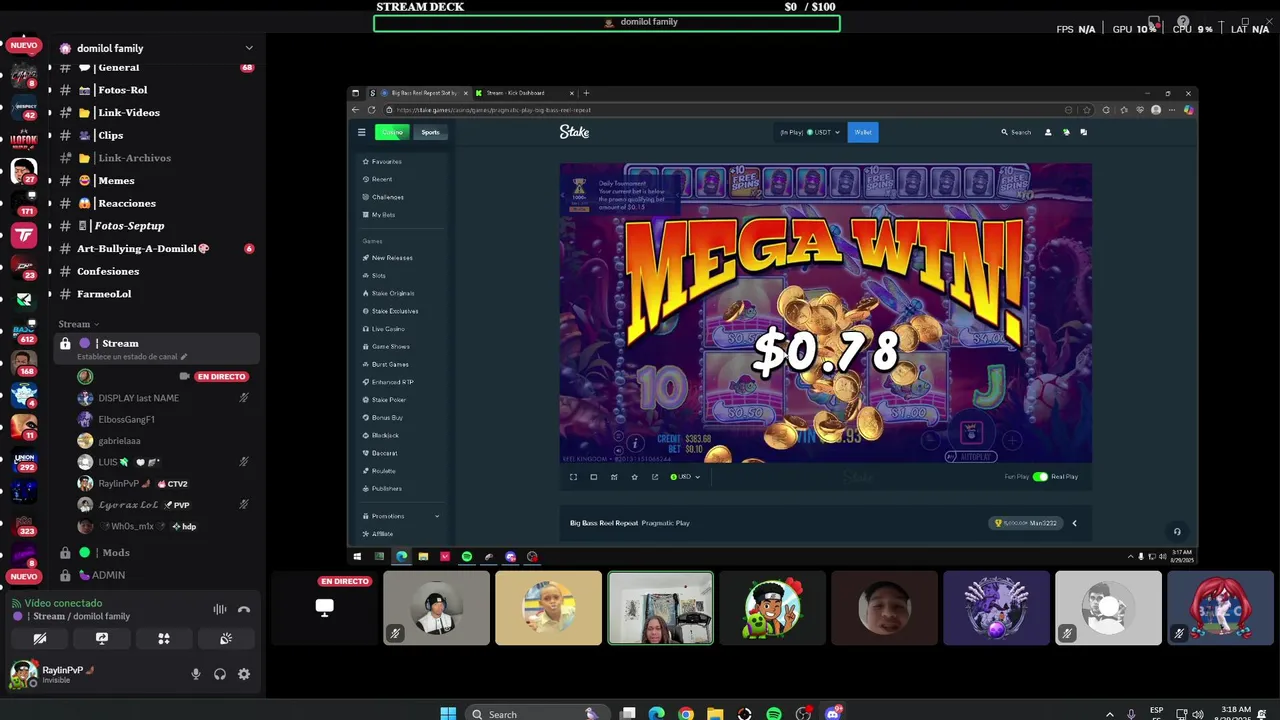This screenshot has height=720, width=1280.
Task: Open a new browser tab with plus
Action: 586,93
